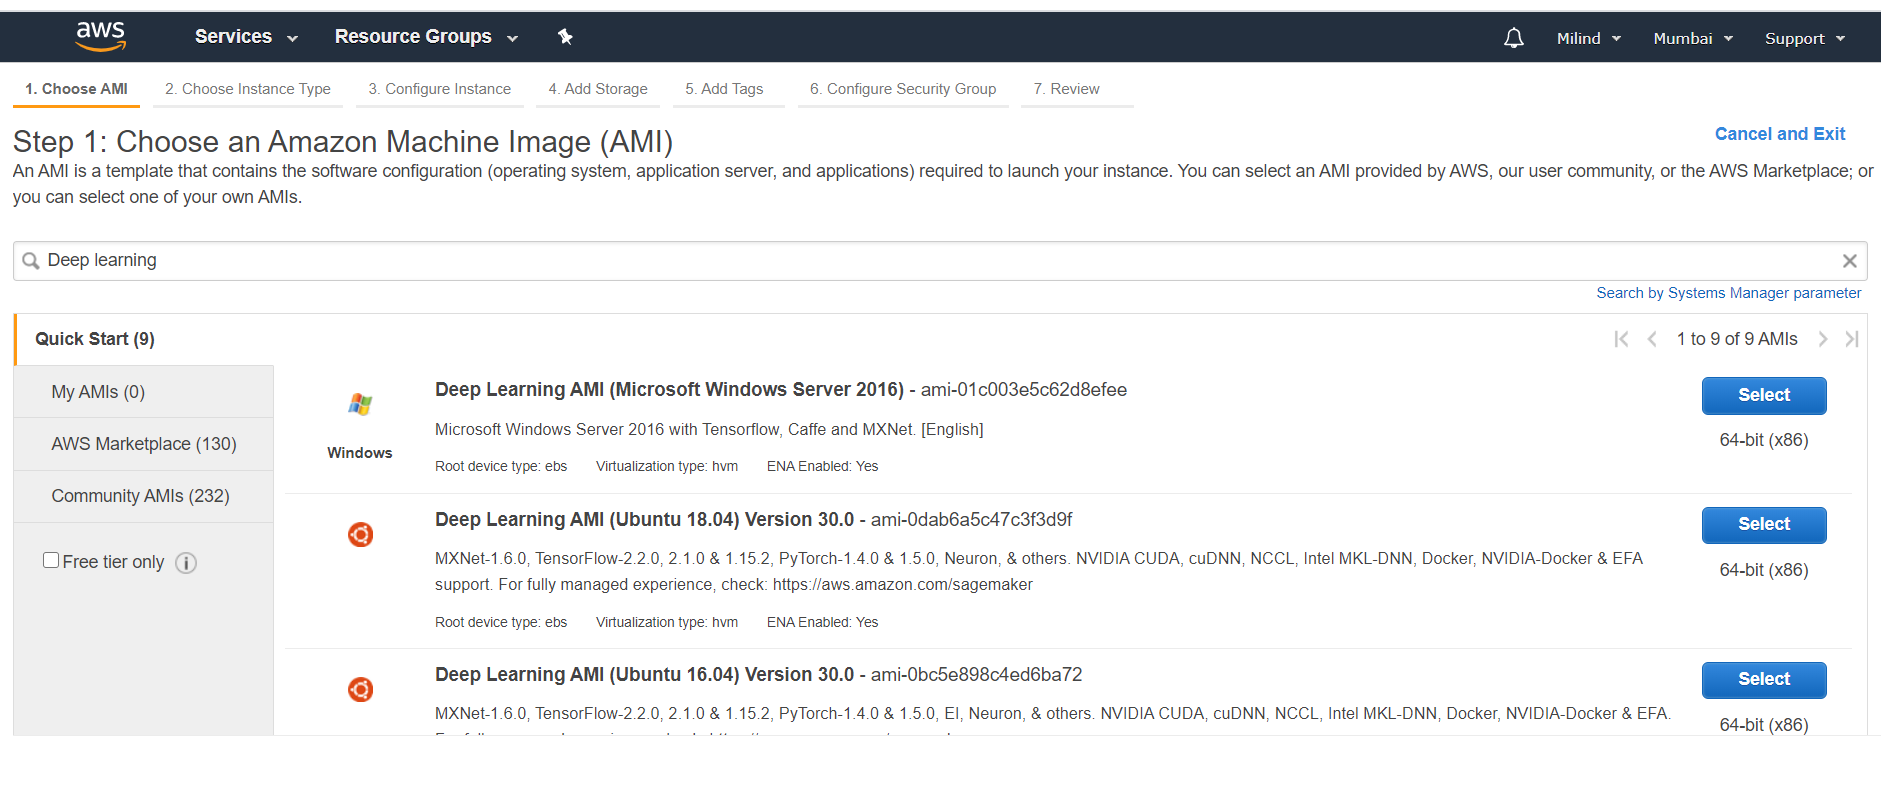This screenshot has width=1881, height=794.
Task: Click Ubuntu icon for Ubuntu 18.04 AMI
Action: coord(360,535)
